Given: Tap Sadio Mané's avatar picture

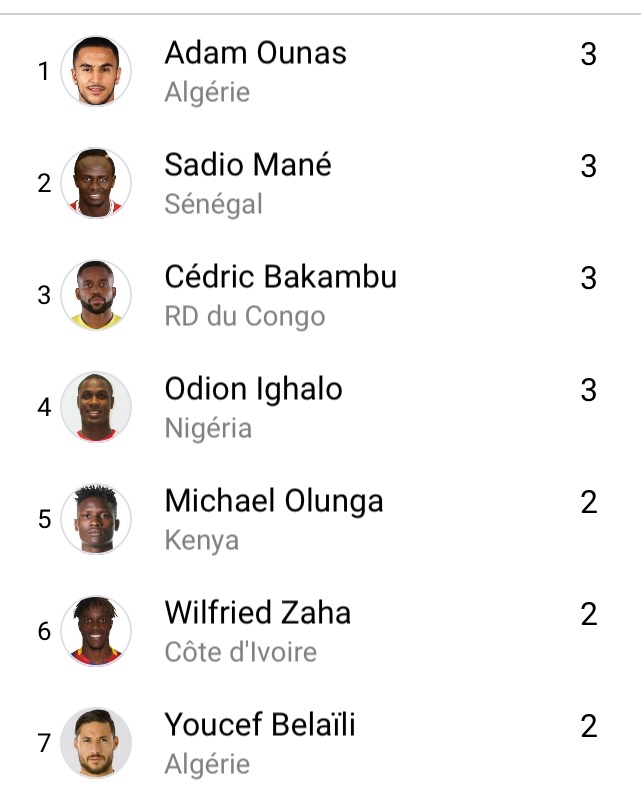Looking at the screenshot, I should pos(96,183).
